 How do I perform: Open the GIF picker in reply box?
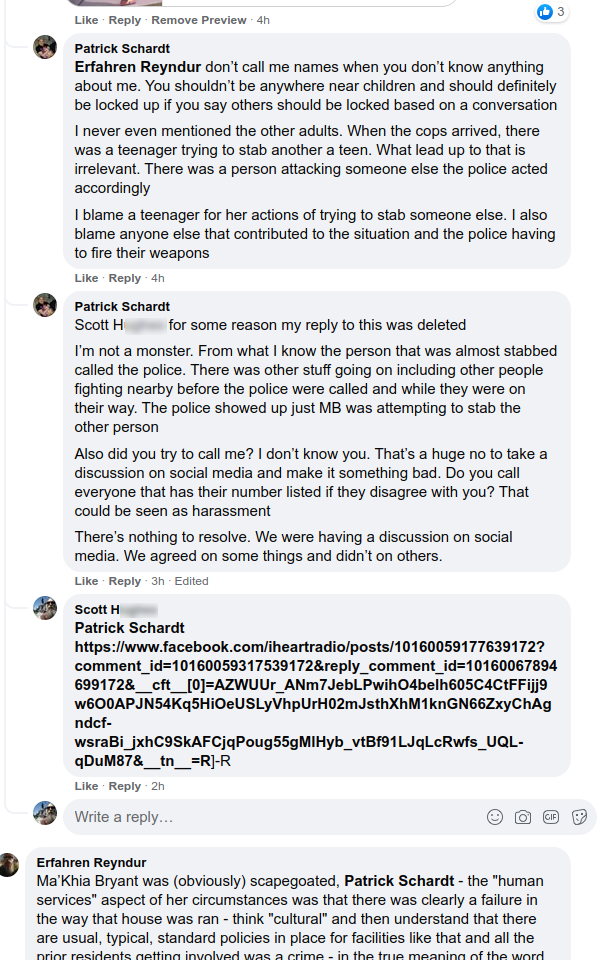(x=551, y=817)
